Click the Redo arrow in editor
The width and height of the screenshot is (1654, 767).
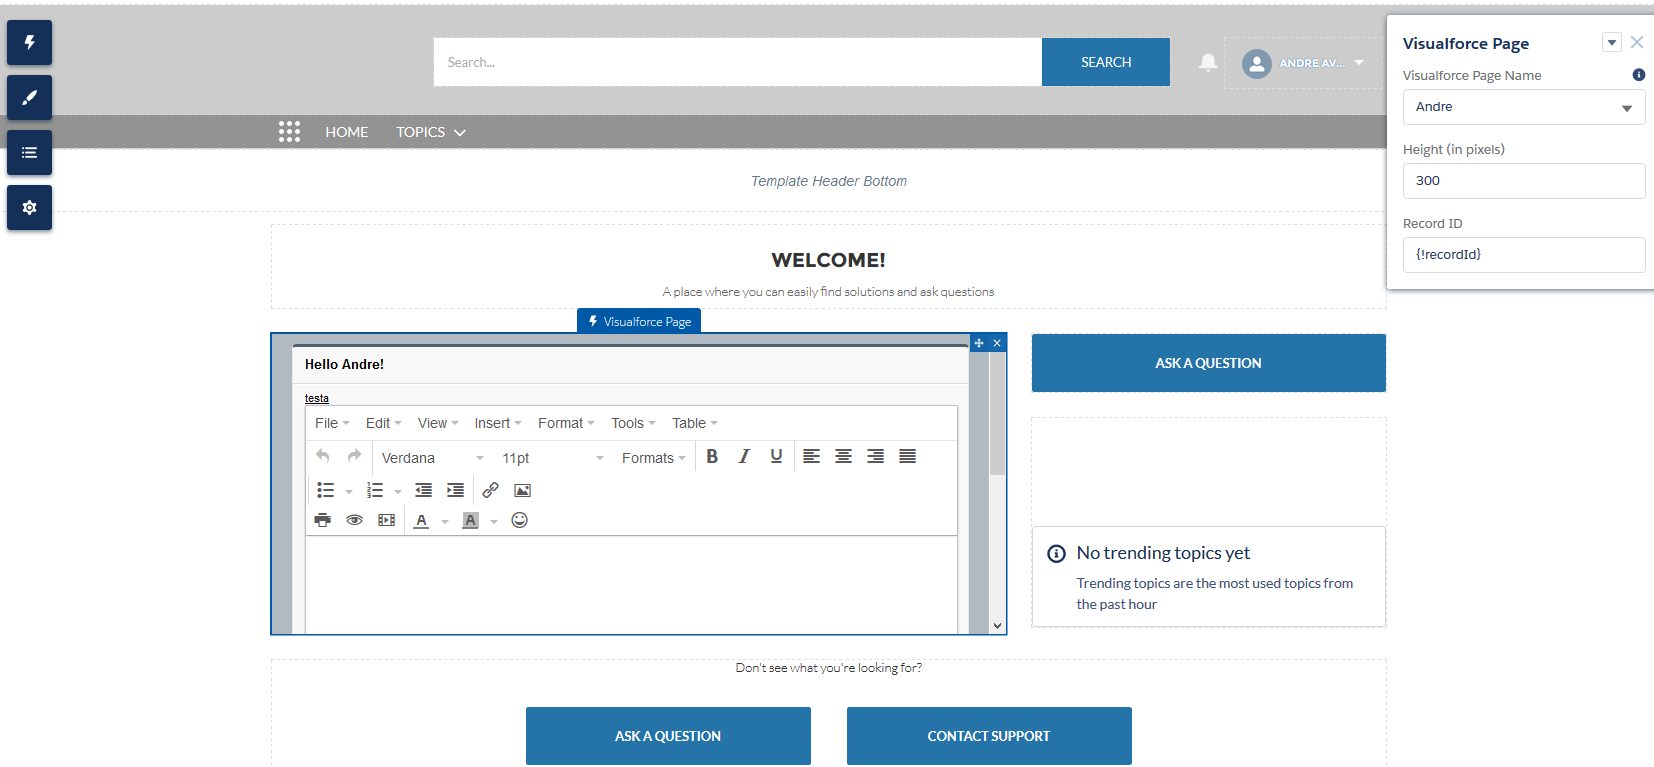pos(354,456)
